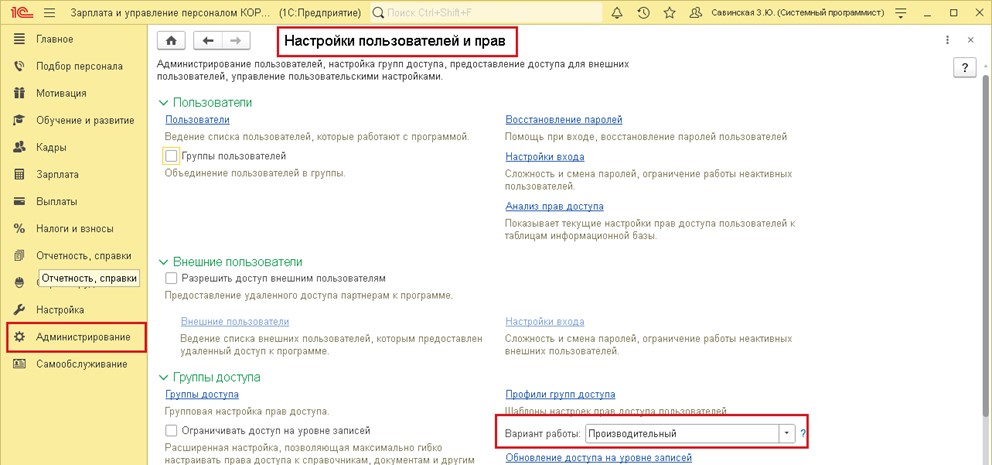Navigate back with left arrow
This screenshot has width=992, height=465.
(208, 40)
